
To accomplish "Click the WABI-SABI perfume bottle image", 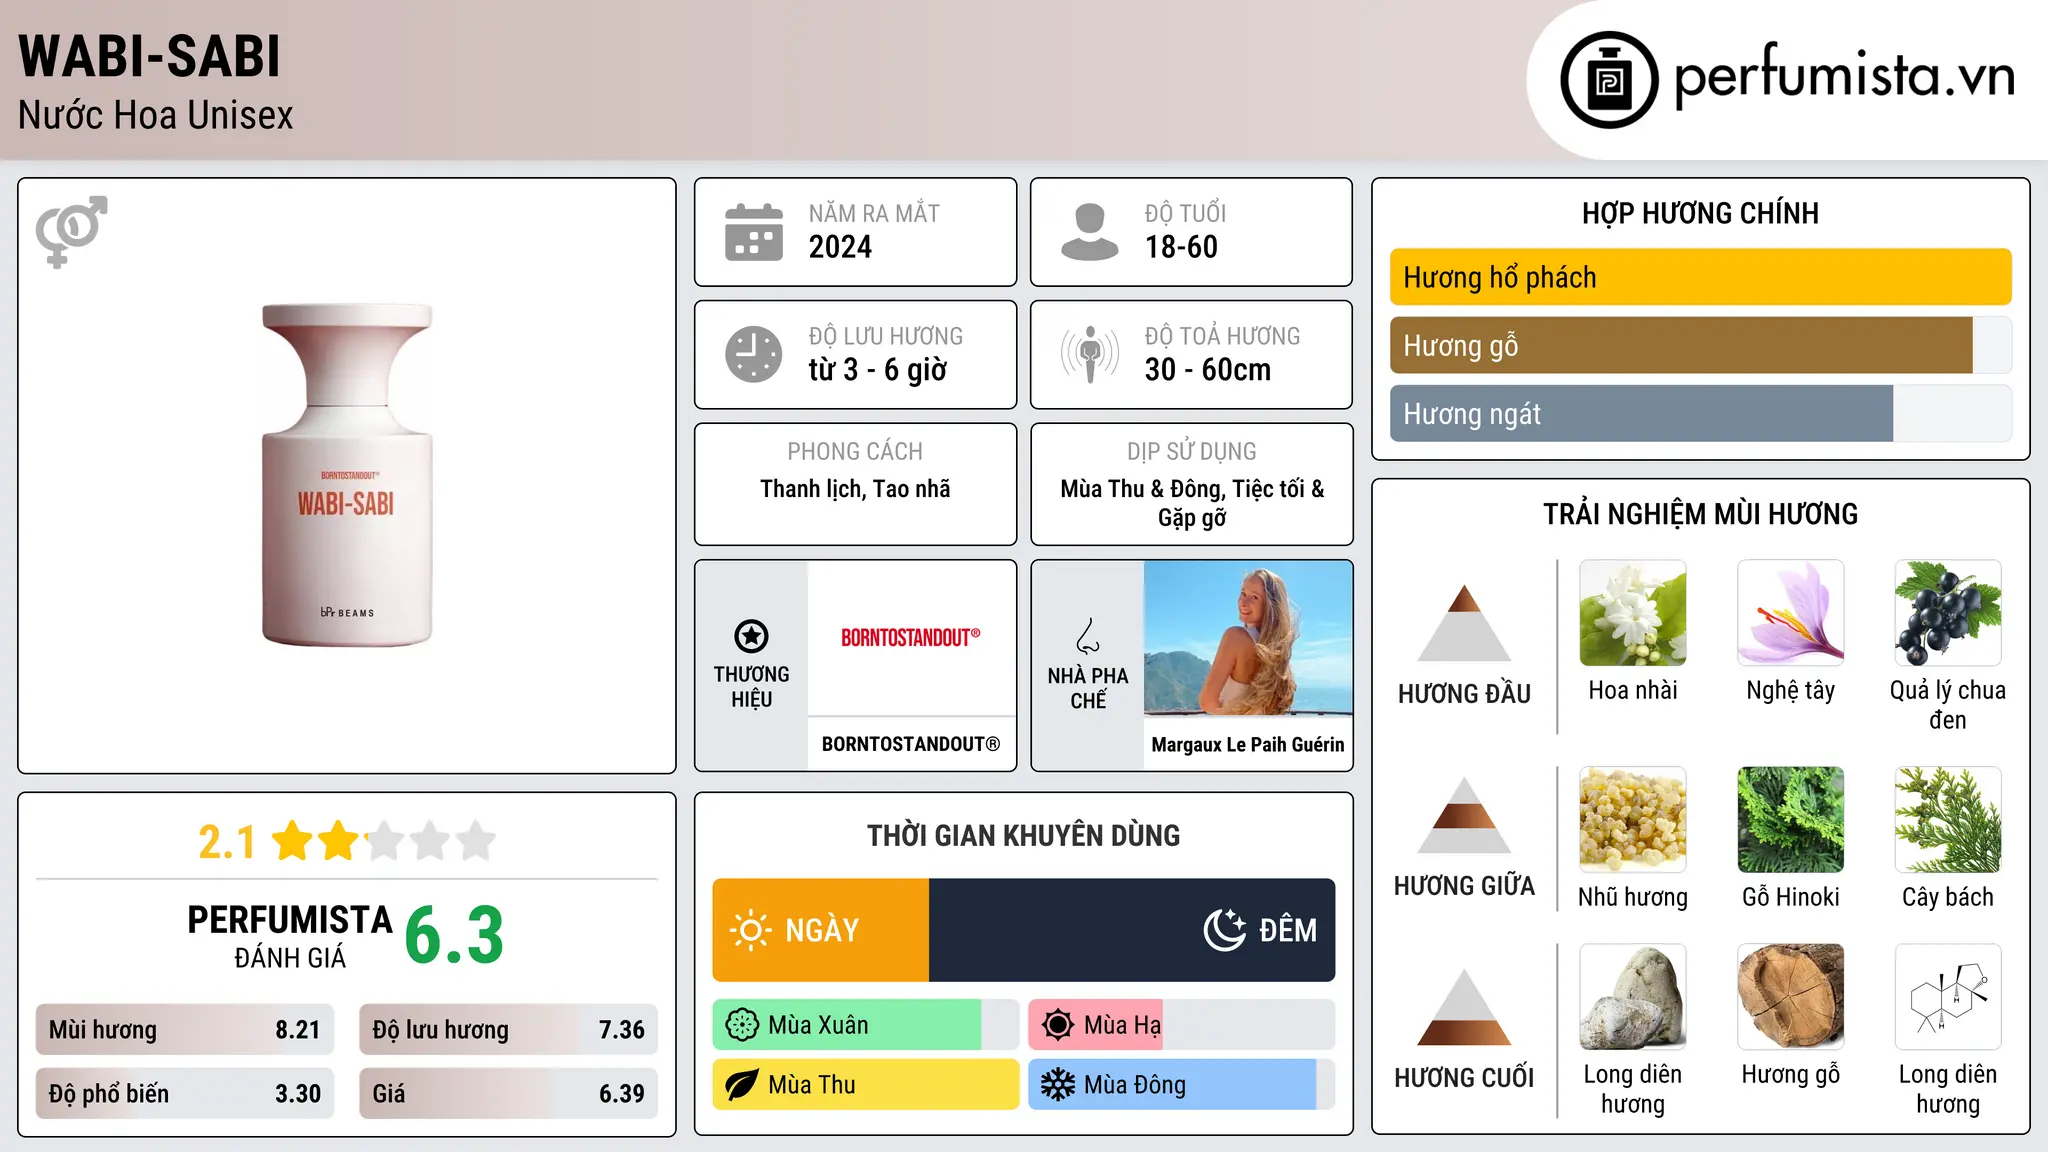I will (347, 475).
